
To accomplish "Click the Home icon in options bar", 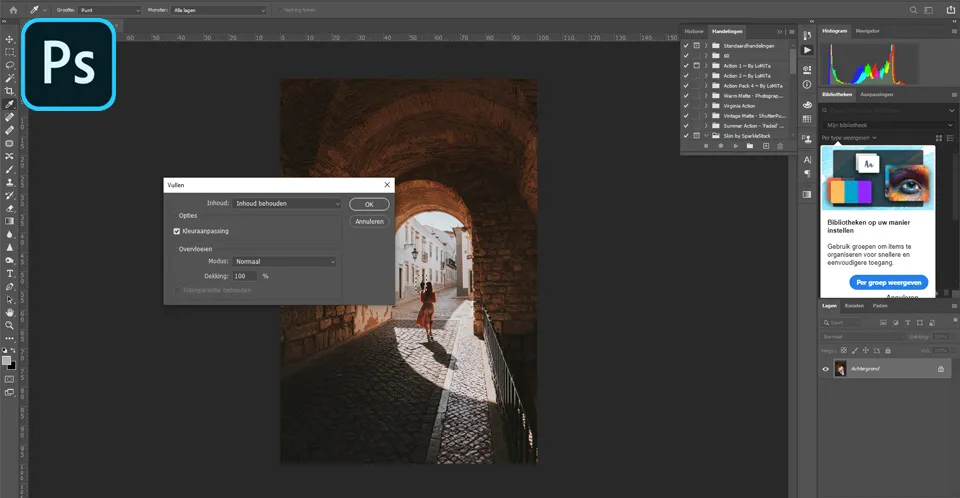I will coord(13,10).
